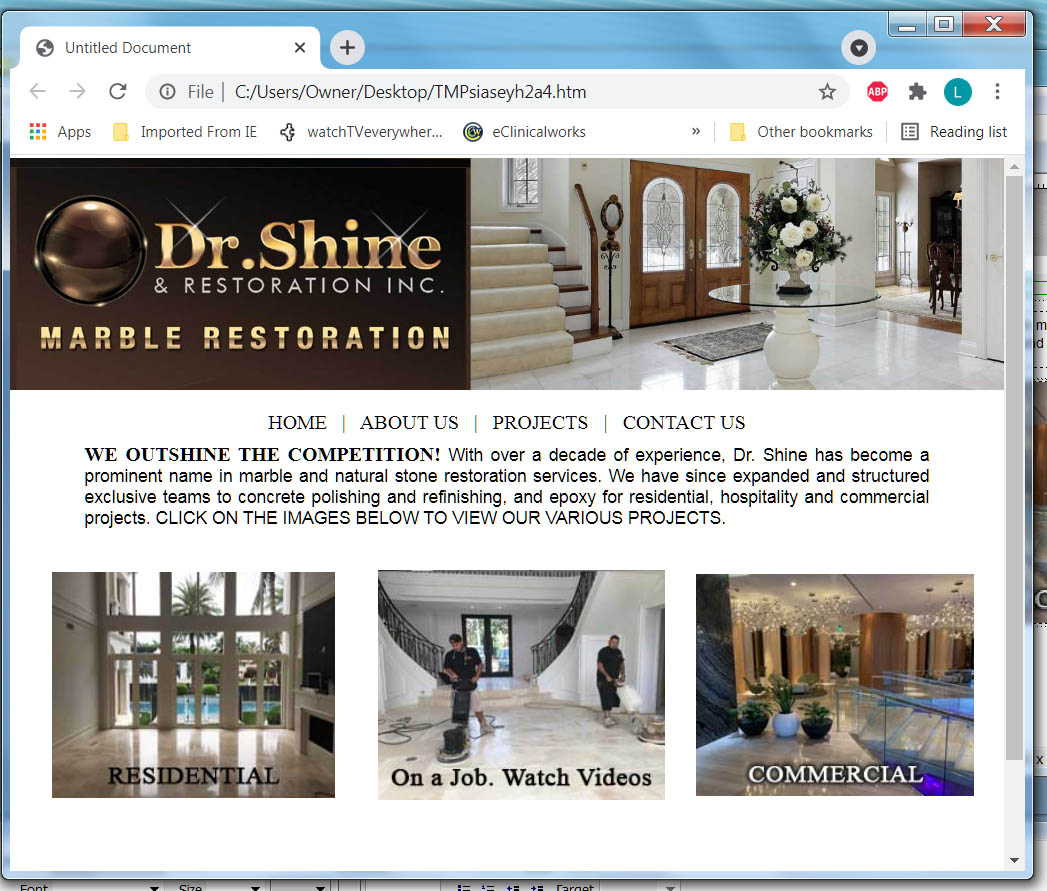Click the scrollbar down arrow
This screenshot has width=1047, height=891.
(x=1014, y=860)
